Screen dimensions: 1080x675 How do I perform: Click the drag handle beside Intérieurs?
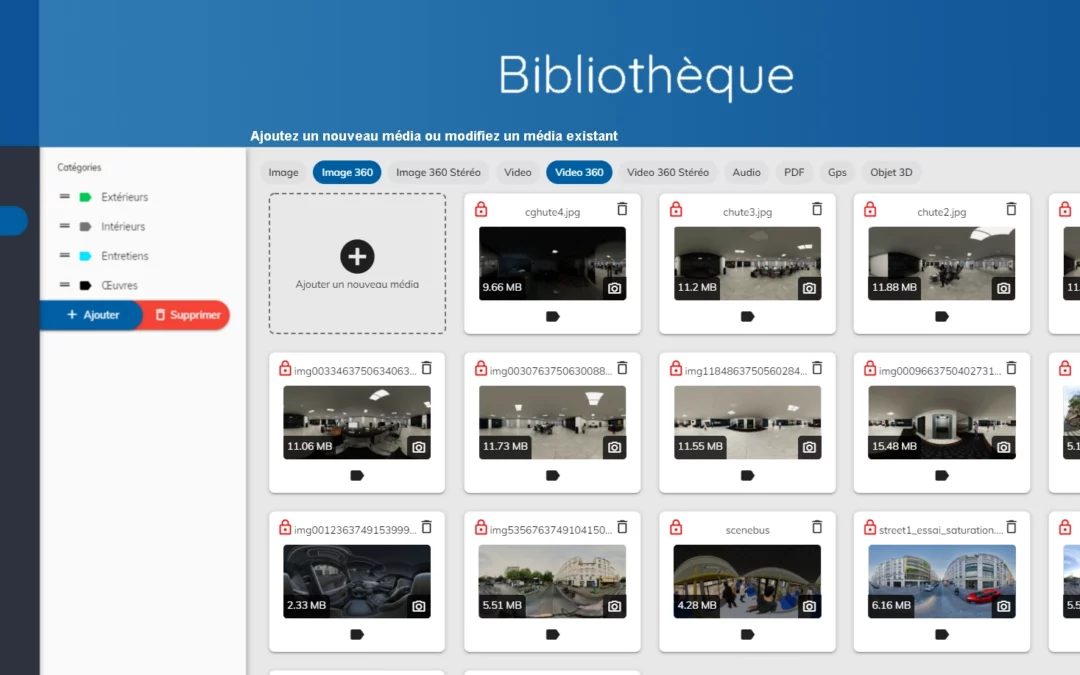(64, 226)
